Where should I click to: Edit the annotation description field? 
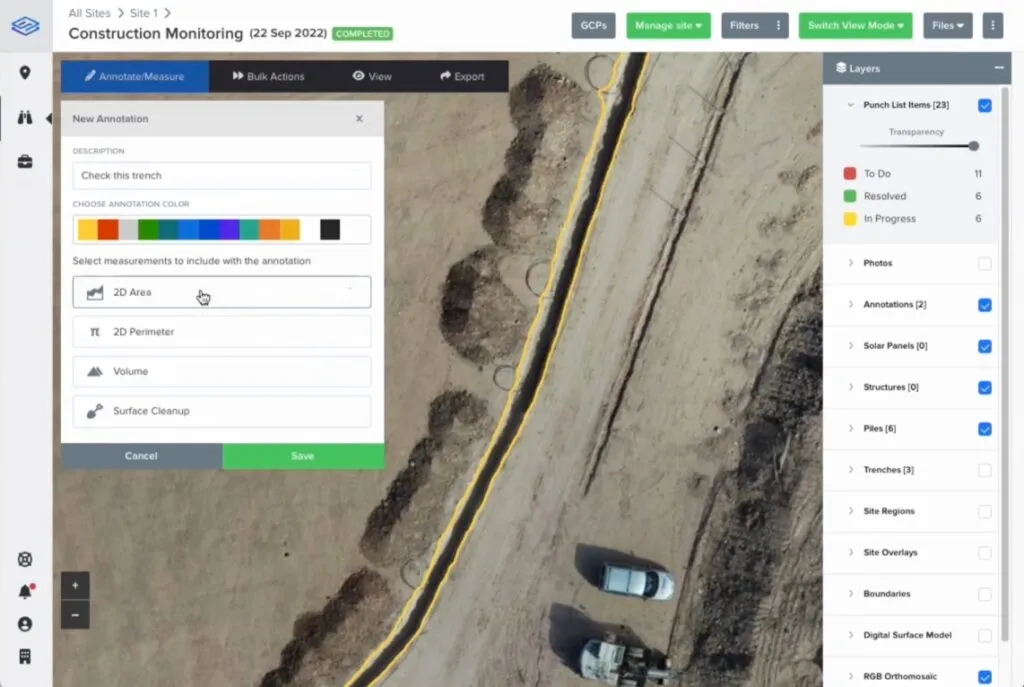tap(222, 175)
